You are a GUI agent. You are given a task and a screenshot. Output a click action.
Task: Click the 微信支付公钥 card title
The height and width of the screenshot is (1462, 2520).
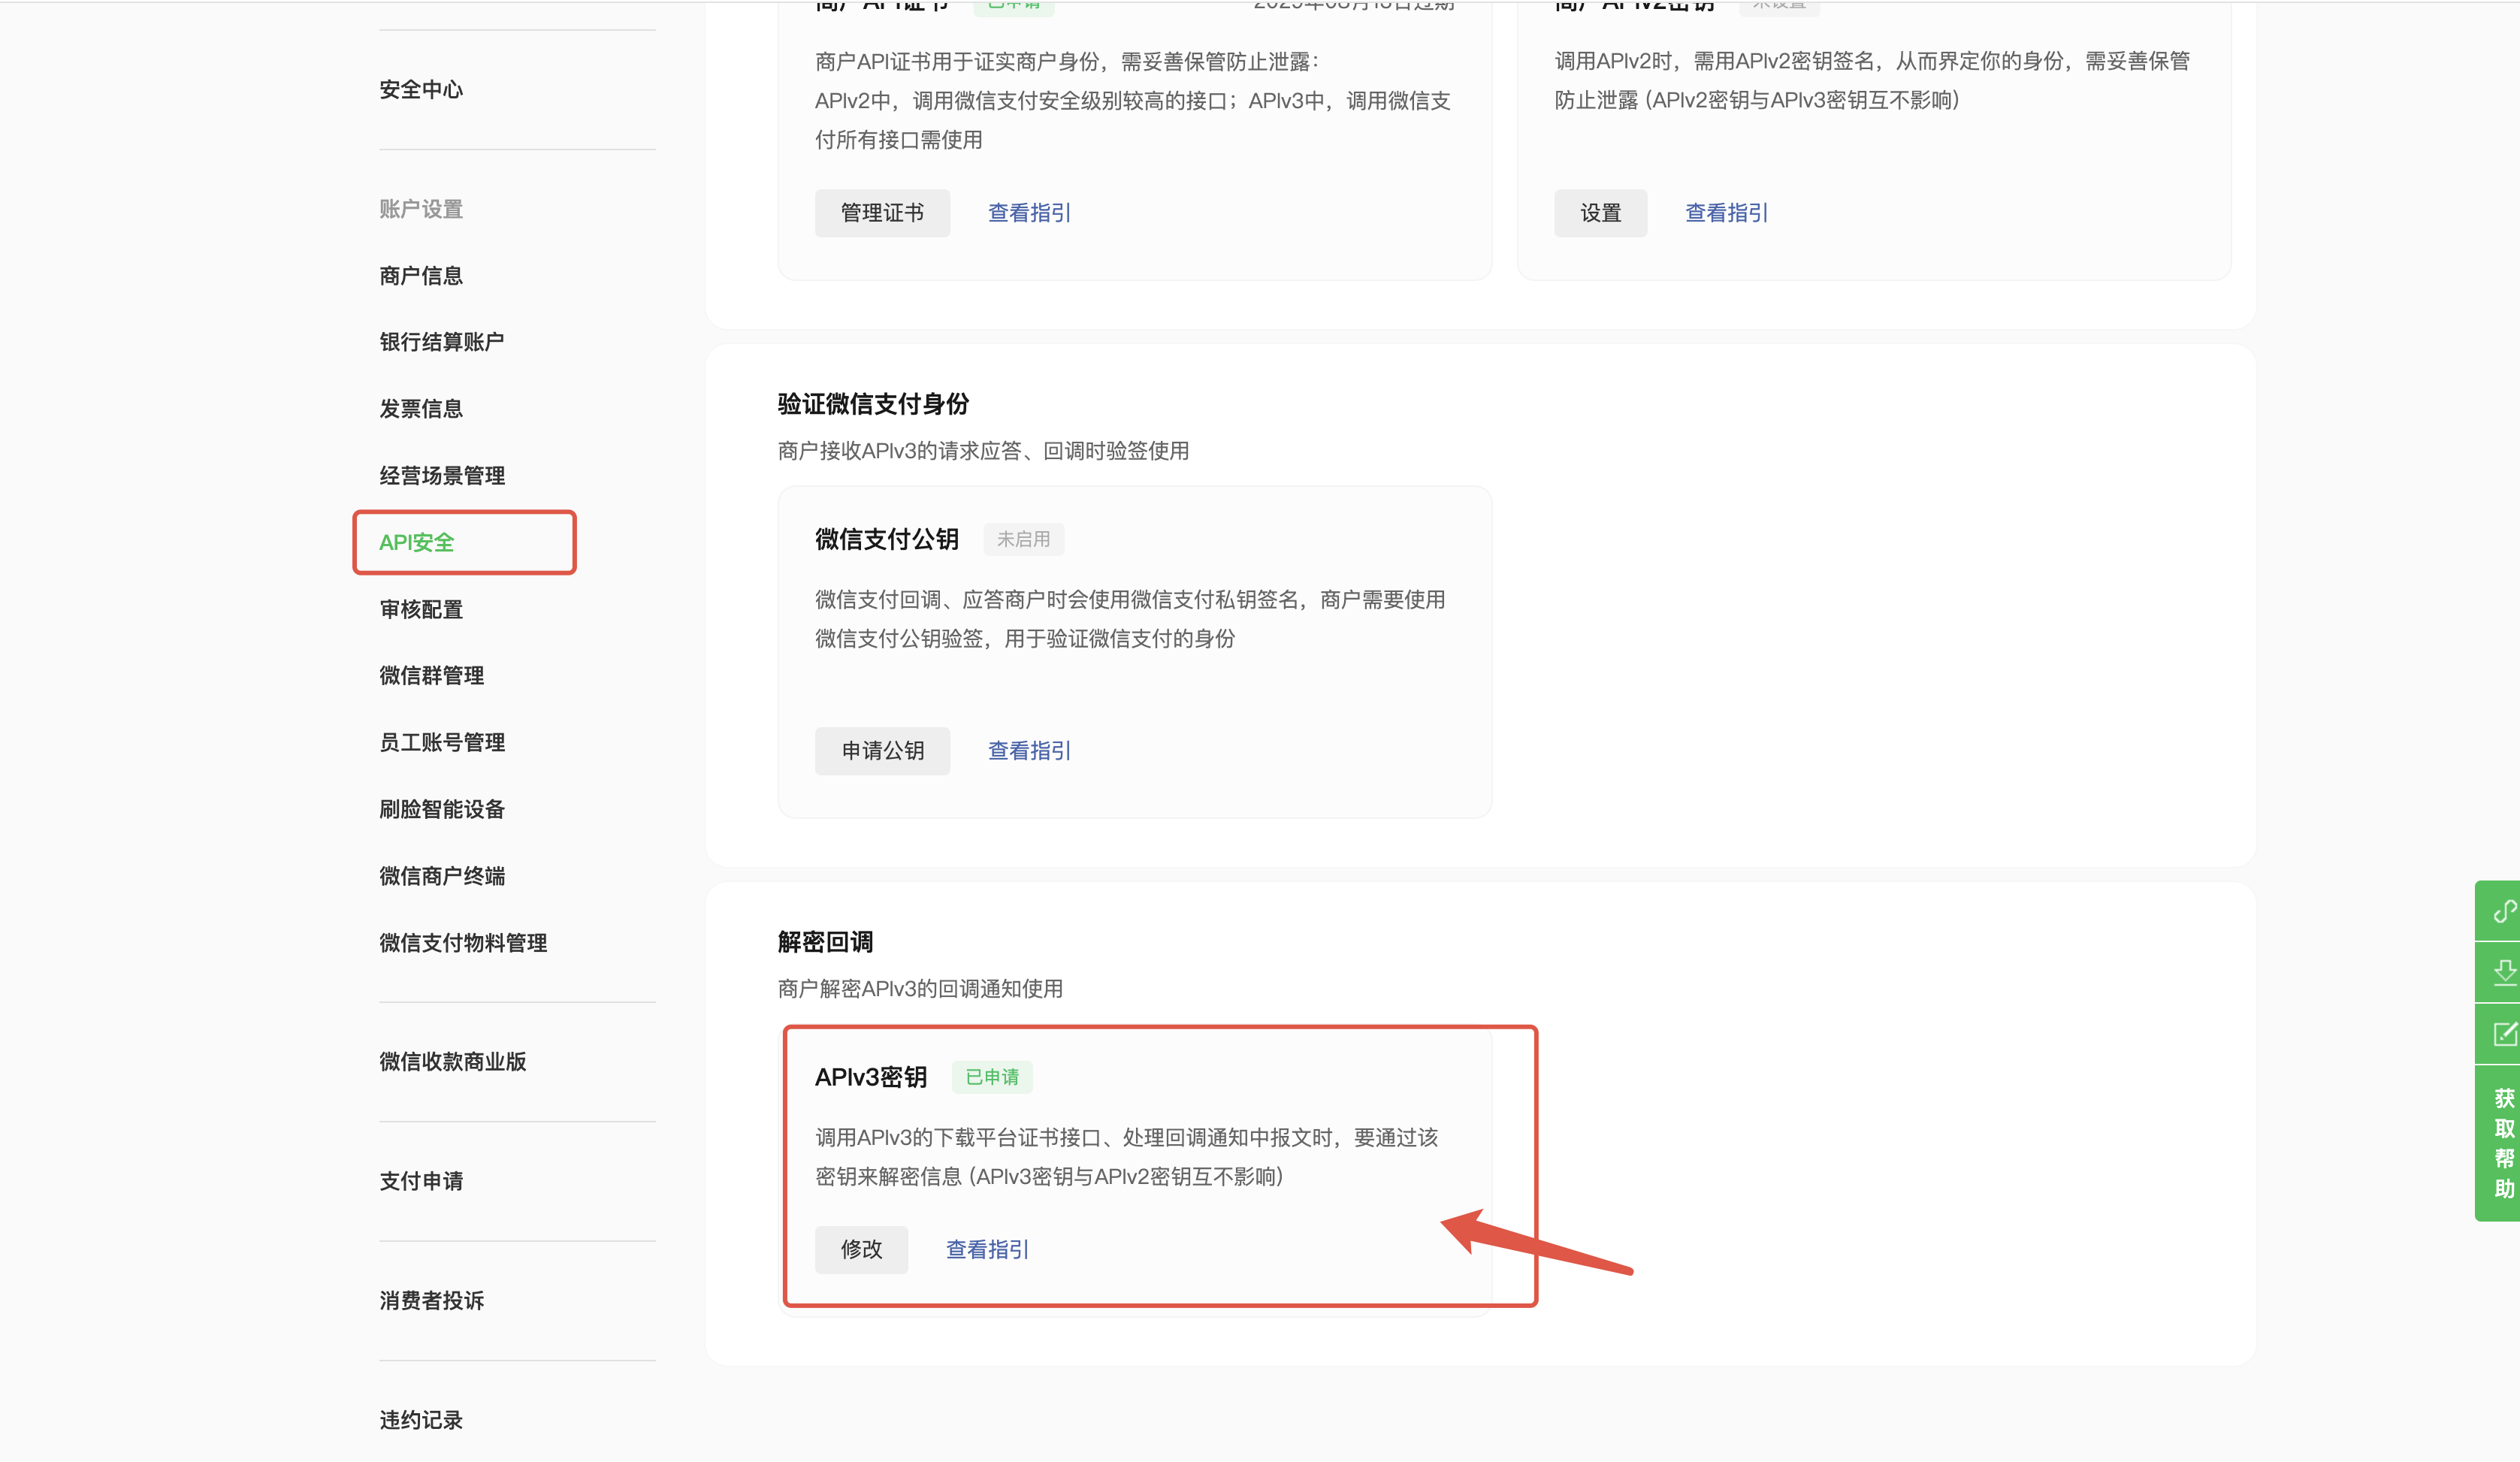887,540
